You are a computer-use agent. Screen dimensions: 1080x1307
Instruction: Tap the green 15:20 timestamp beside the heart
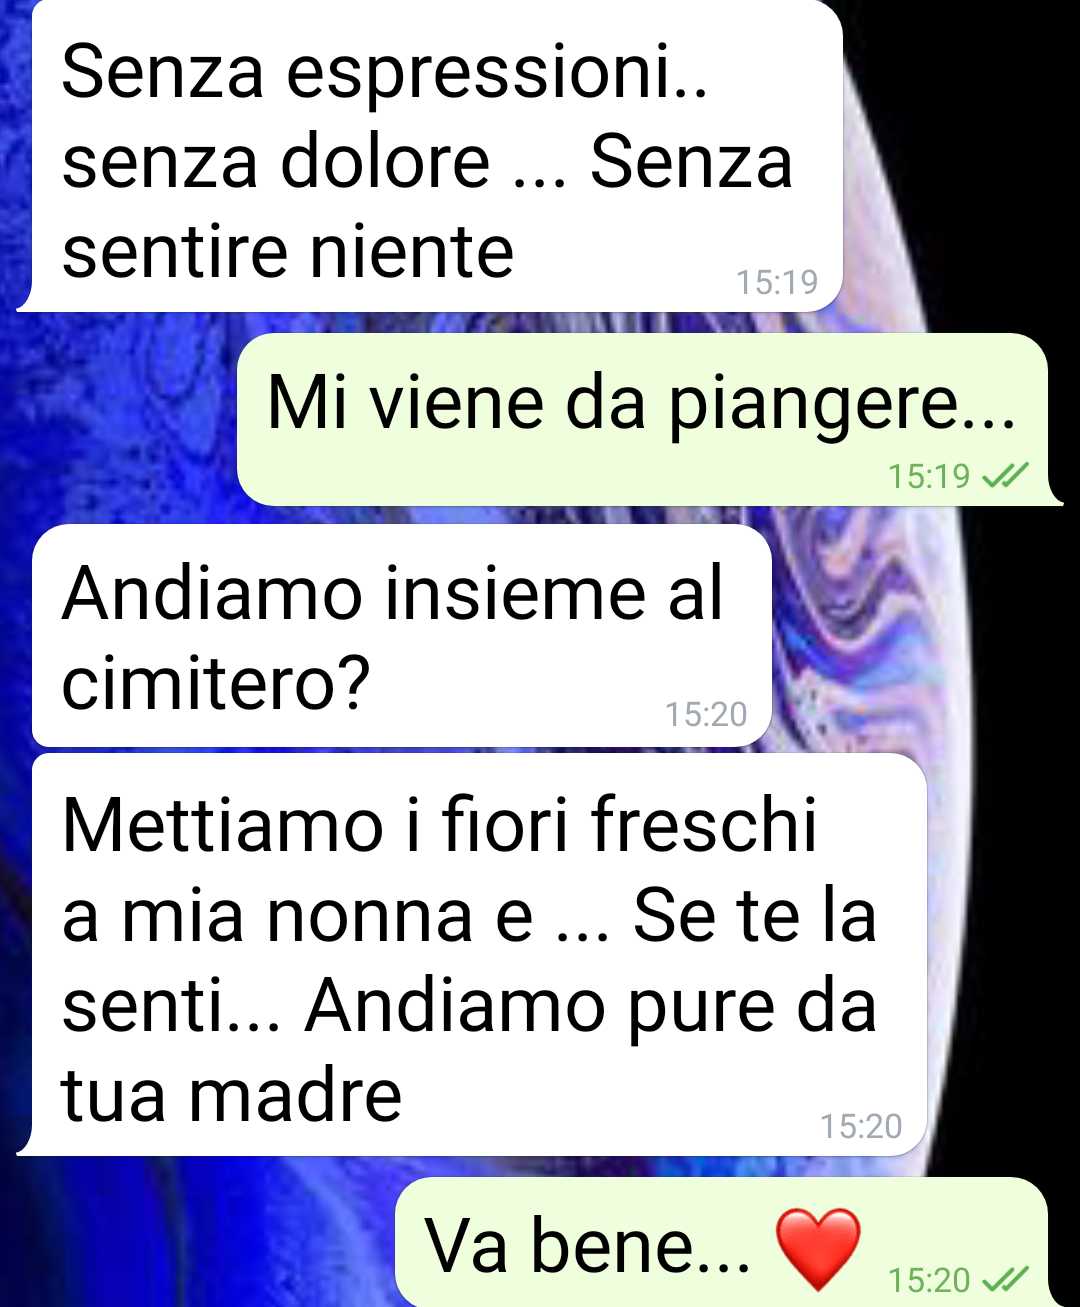[929, 1279]
